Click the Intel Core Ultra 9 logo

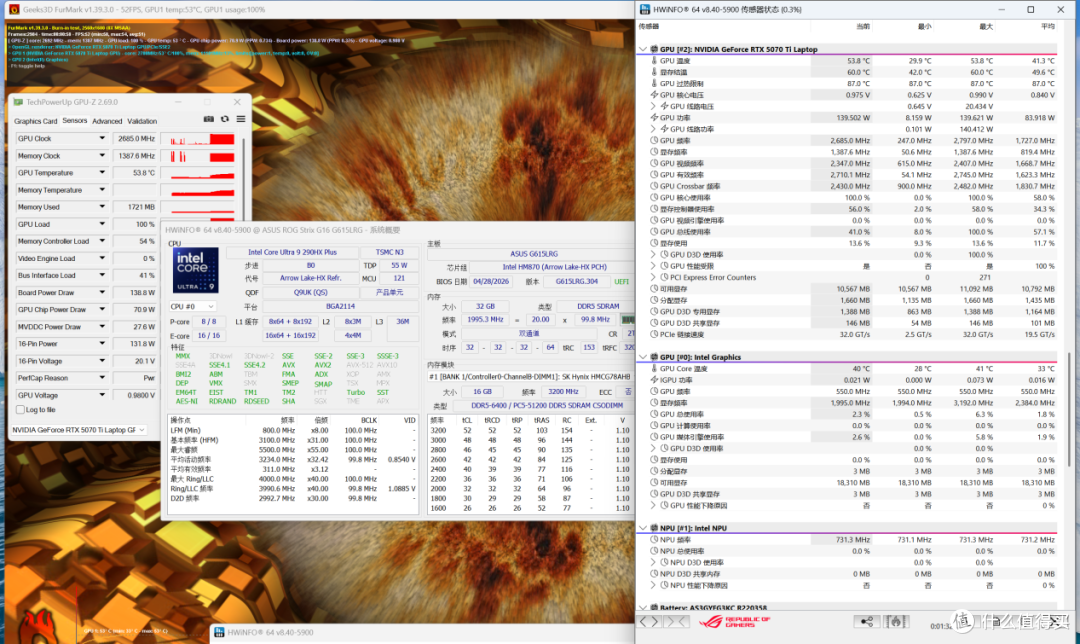point(195,270)
